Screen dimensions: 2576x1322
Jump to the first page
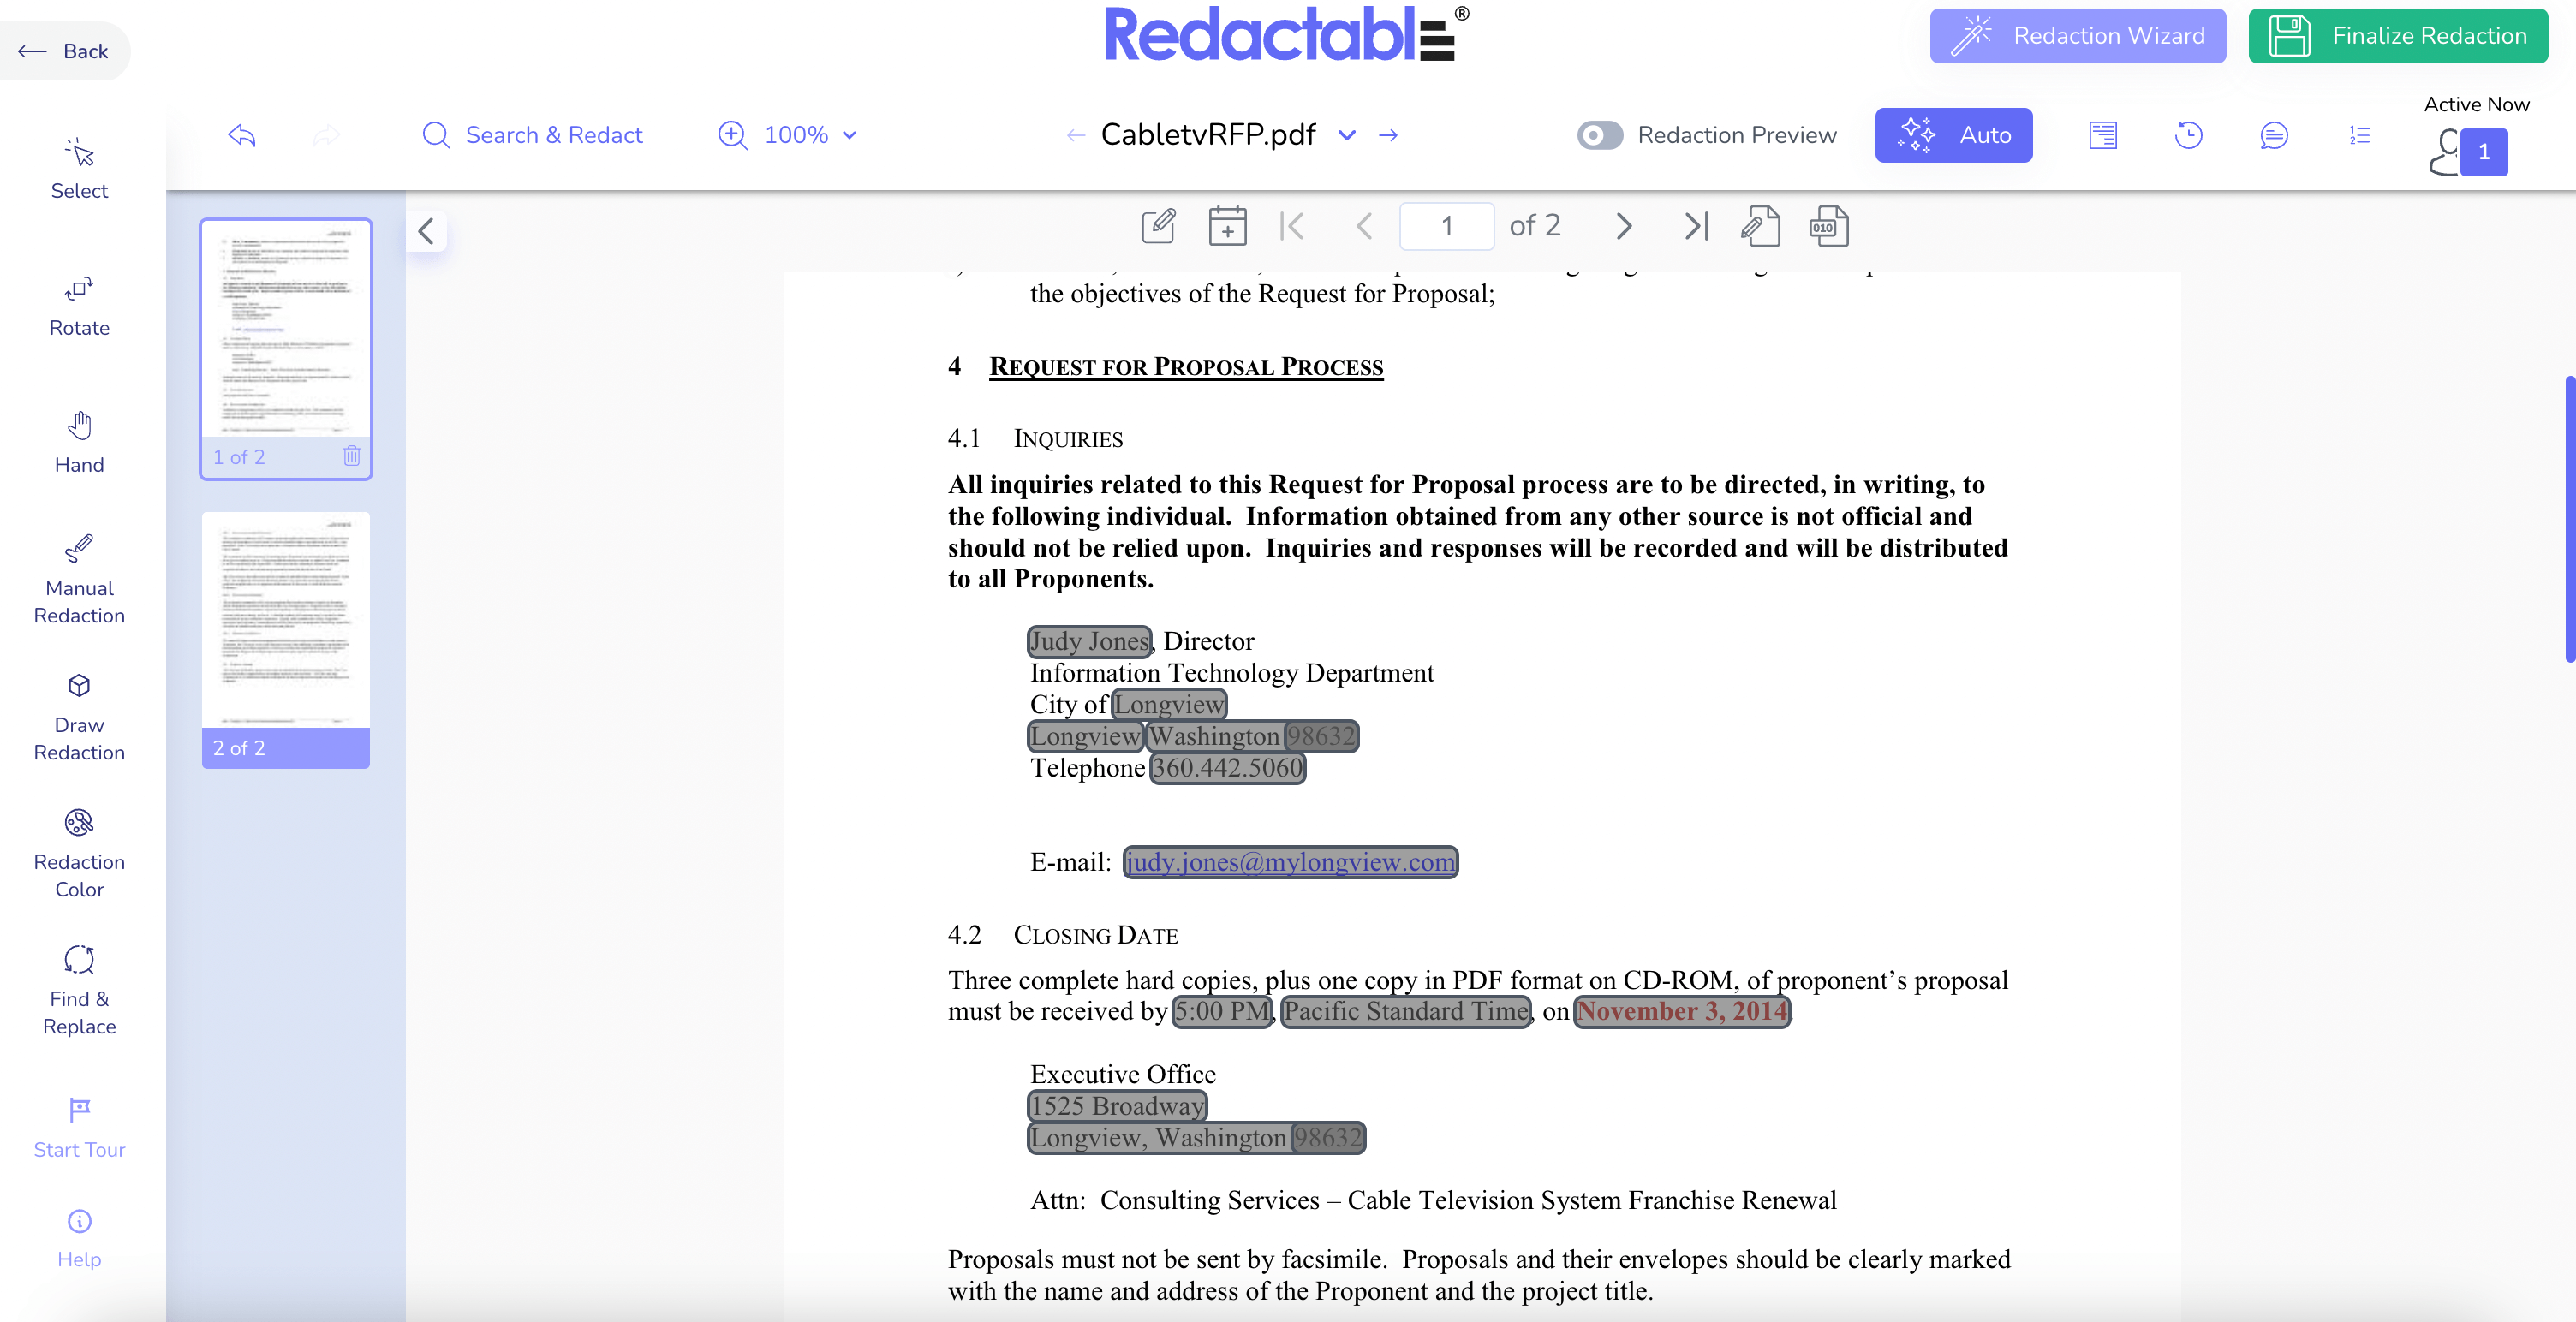pyautogui.click(x=1292, y=226)
